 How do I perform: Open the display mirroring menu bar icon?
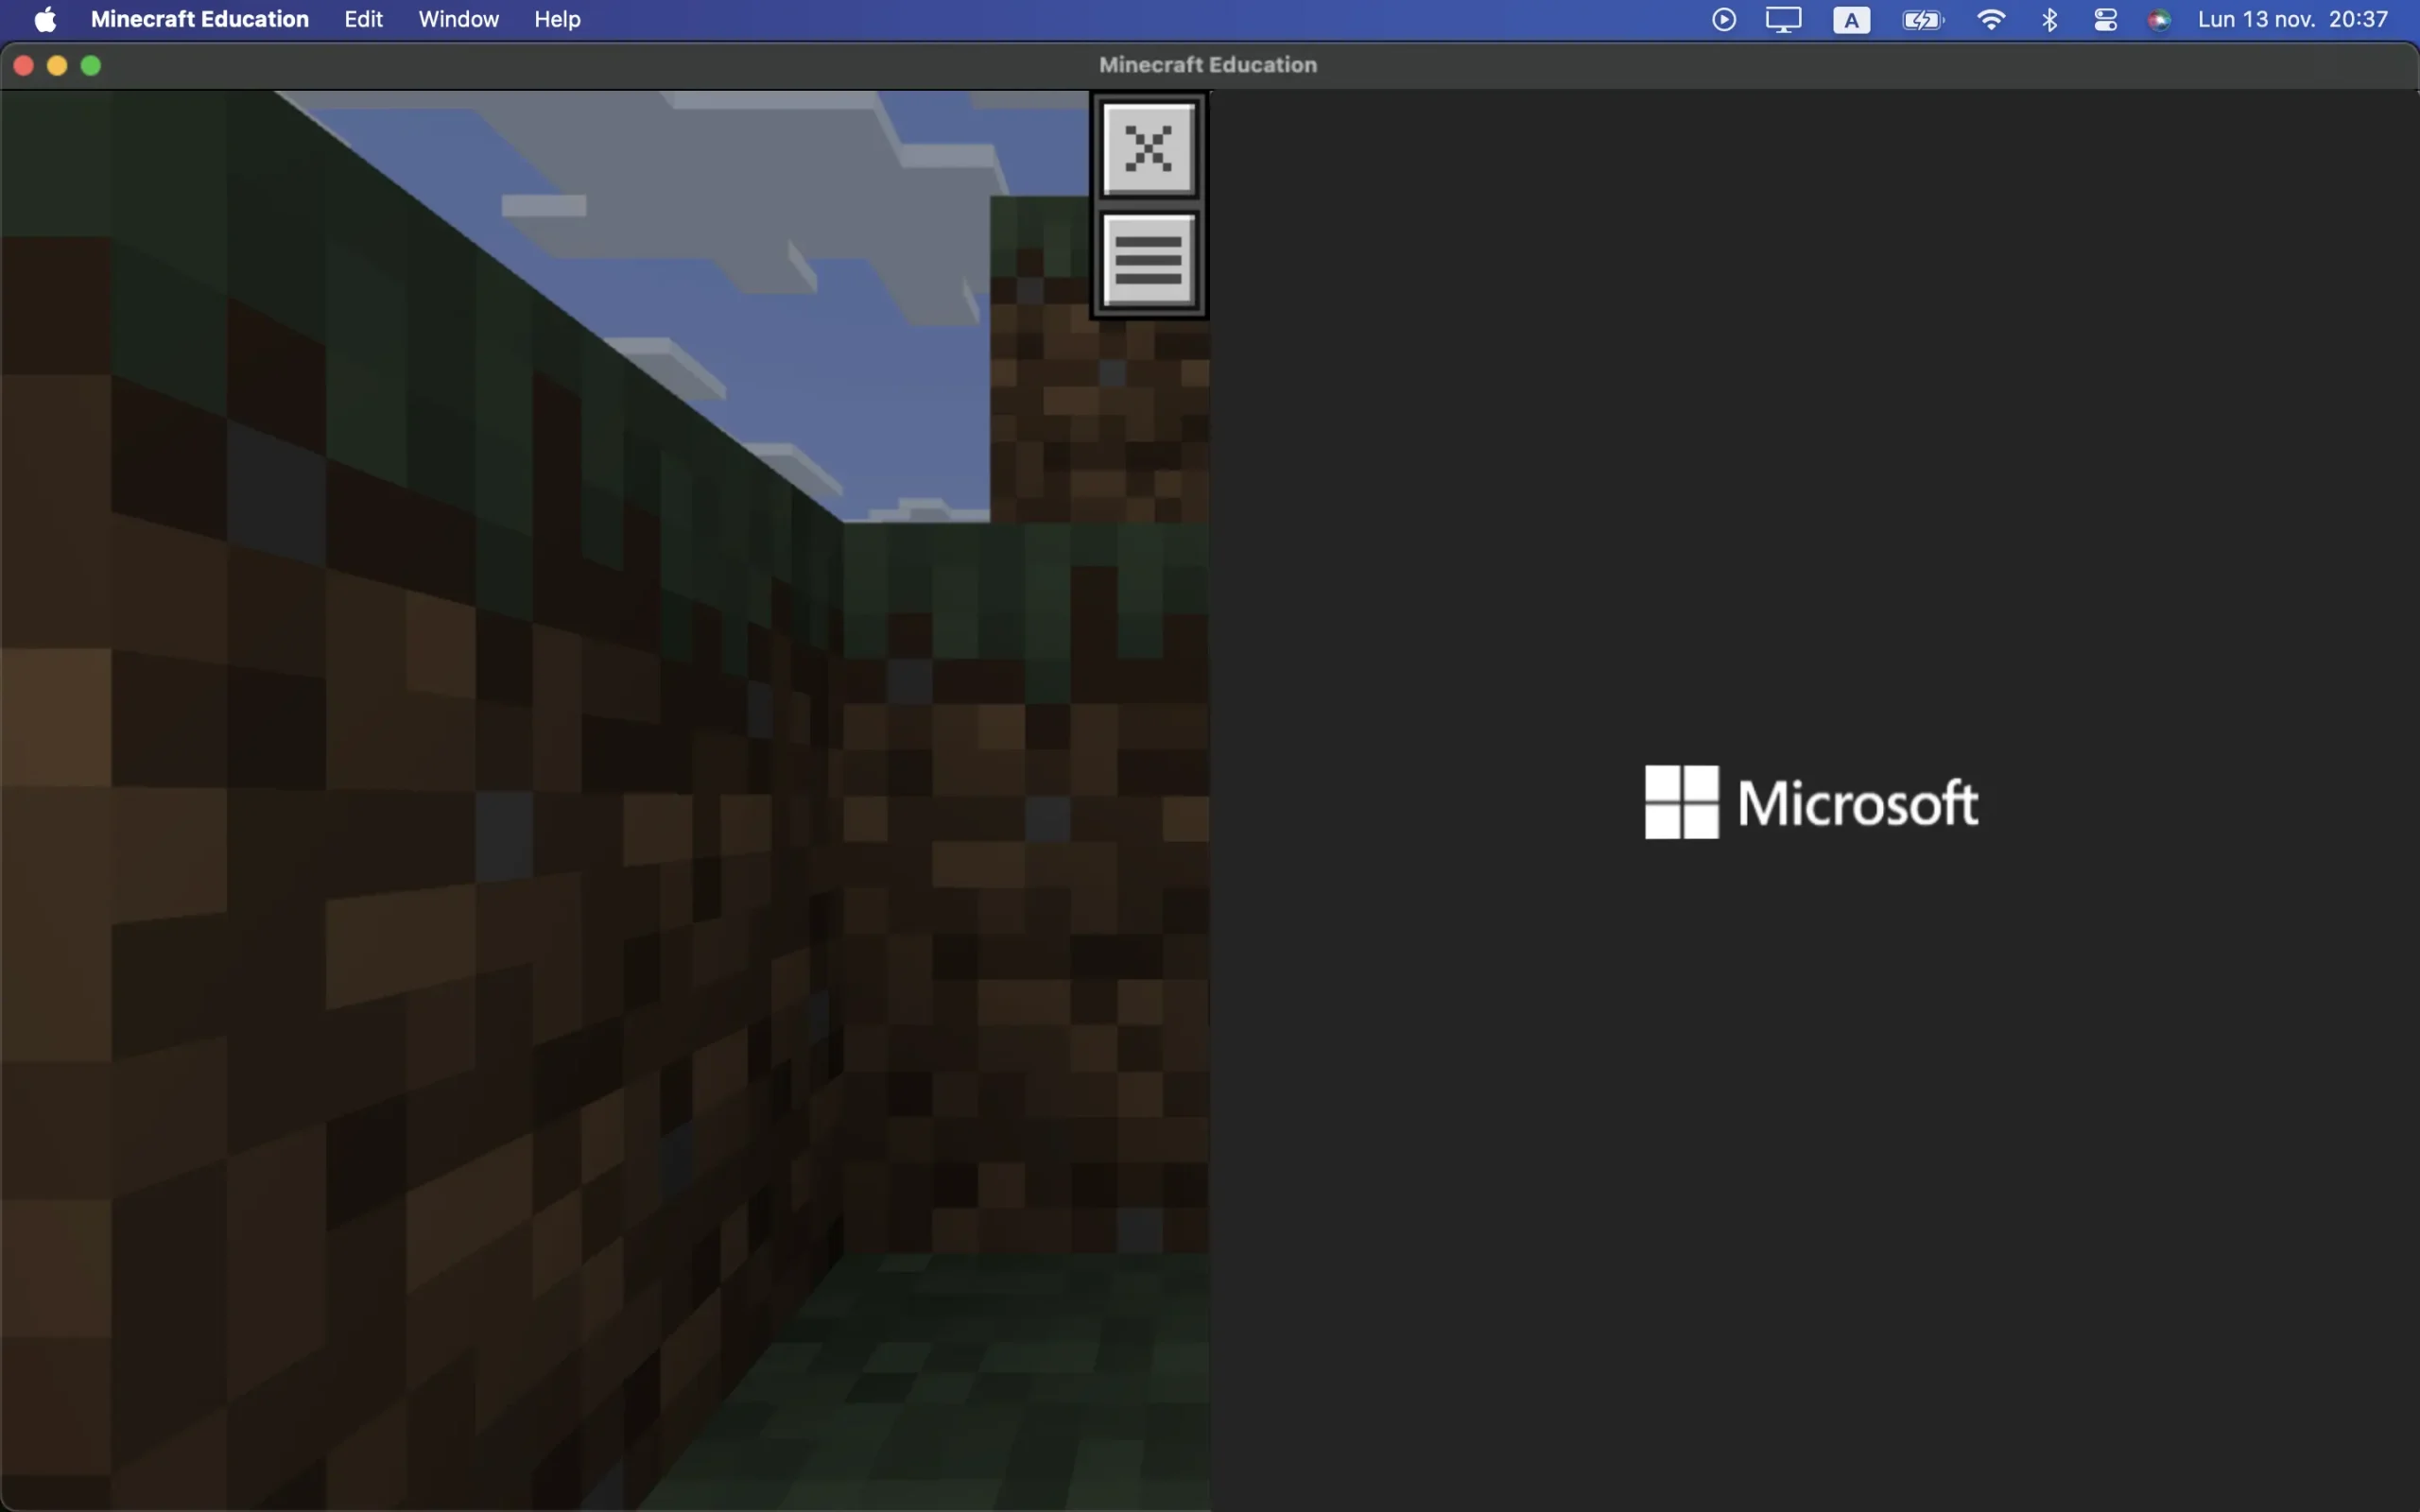point(1783,19)
